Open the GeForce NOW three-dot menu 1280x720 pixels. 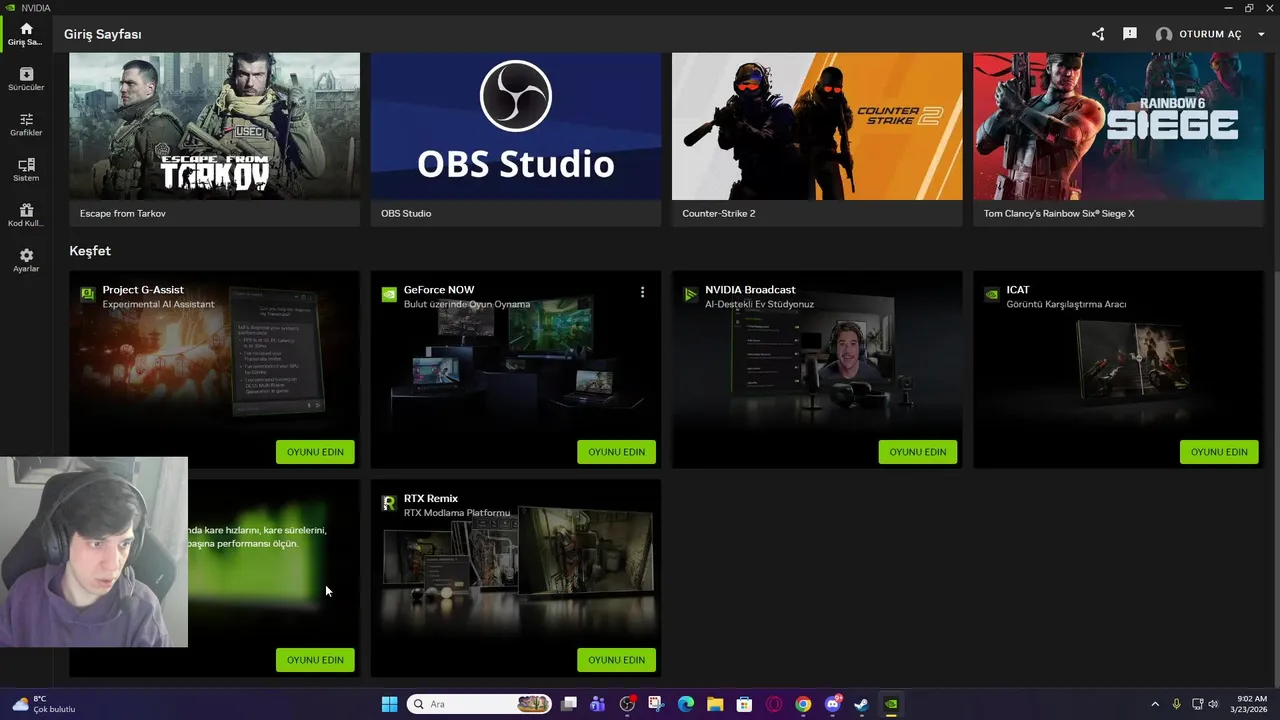(642, 292)
